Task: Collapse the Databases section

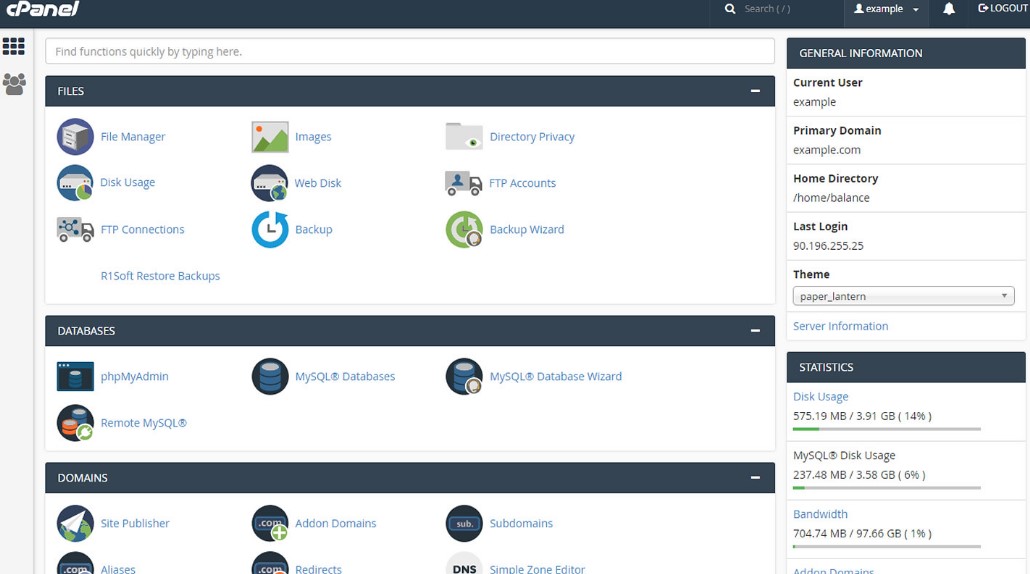Action: [755, 330]
